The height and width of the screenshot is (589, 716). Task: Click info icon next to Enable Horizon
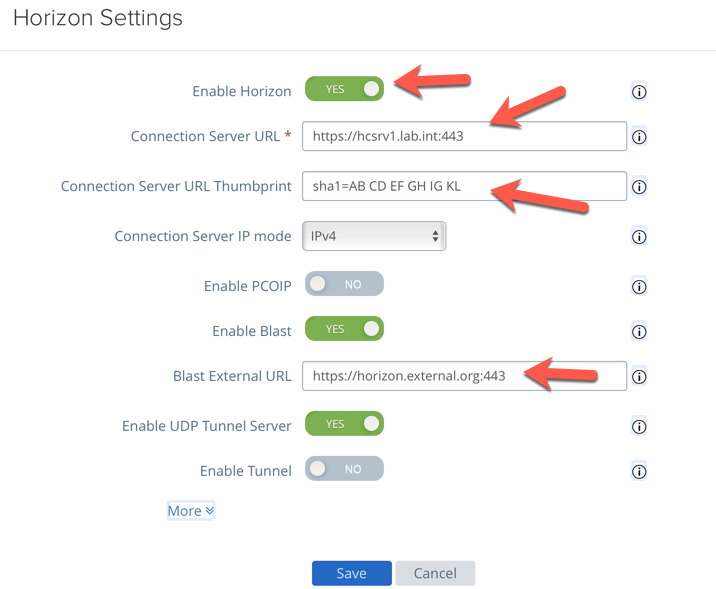click(640, 92)
